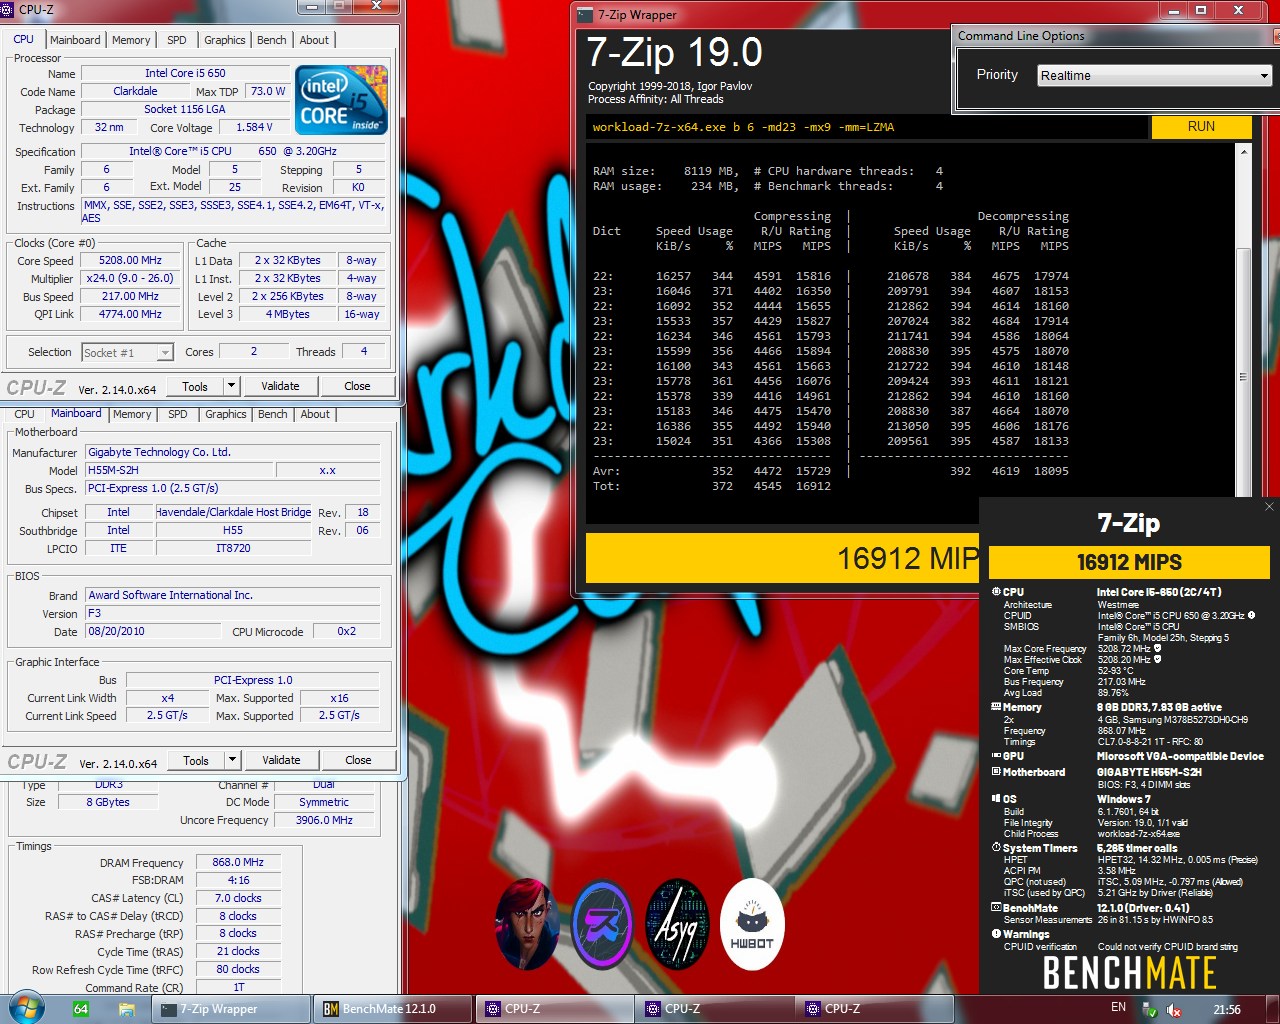Screen dimensions: 1280x1024
Task: Click the CPU section icon in BenchMate panel
Action: 996,592
